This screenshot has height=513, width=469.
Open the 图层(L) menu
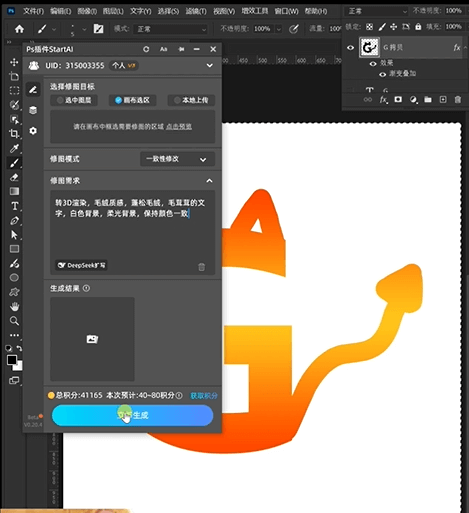click(x=113, y=11)
